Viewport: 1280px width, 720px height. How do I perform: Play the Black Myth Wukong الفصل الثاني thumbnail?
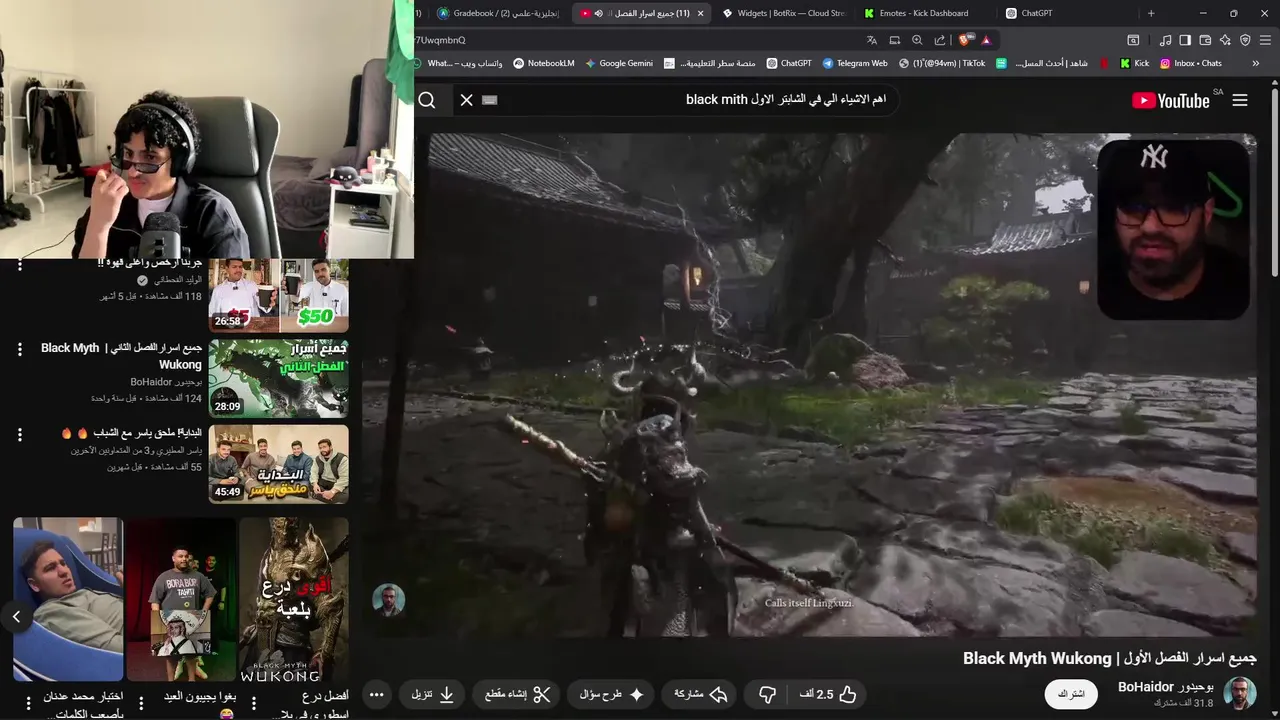pyautogui.click(x=279, y=378)
